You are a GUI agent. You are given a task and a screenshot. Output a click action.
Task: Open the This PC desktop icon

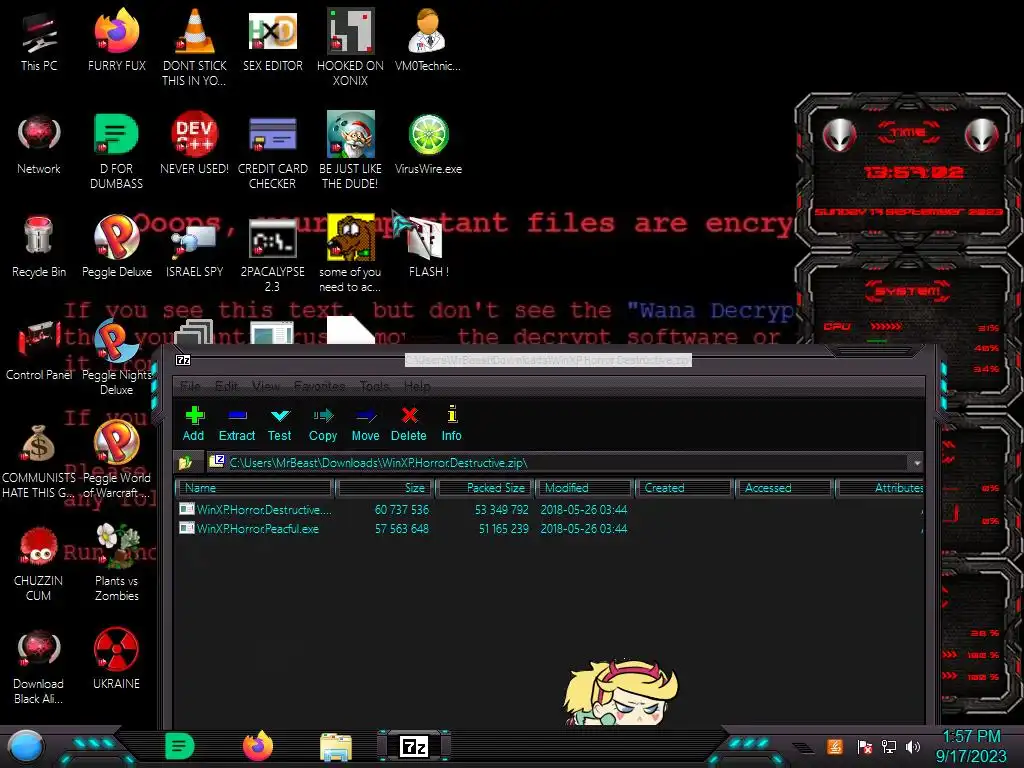click(39, 40)
